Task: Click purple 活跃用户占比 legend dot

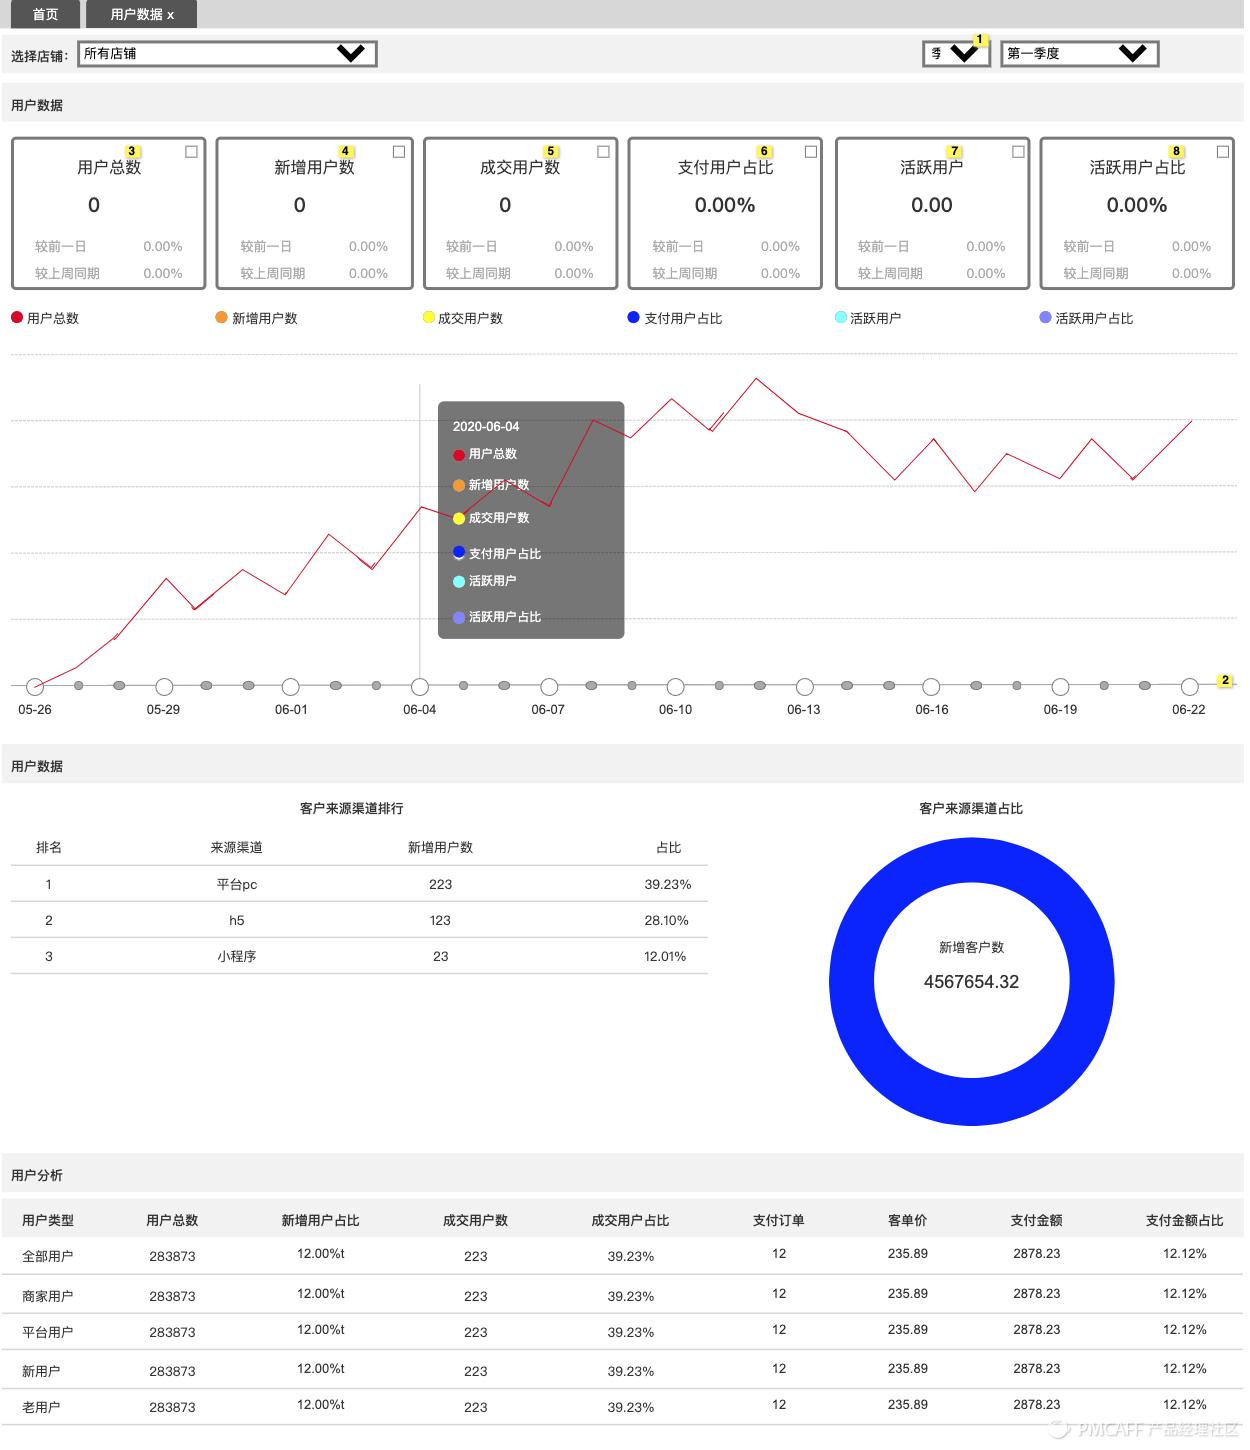Action: 1046,317
